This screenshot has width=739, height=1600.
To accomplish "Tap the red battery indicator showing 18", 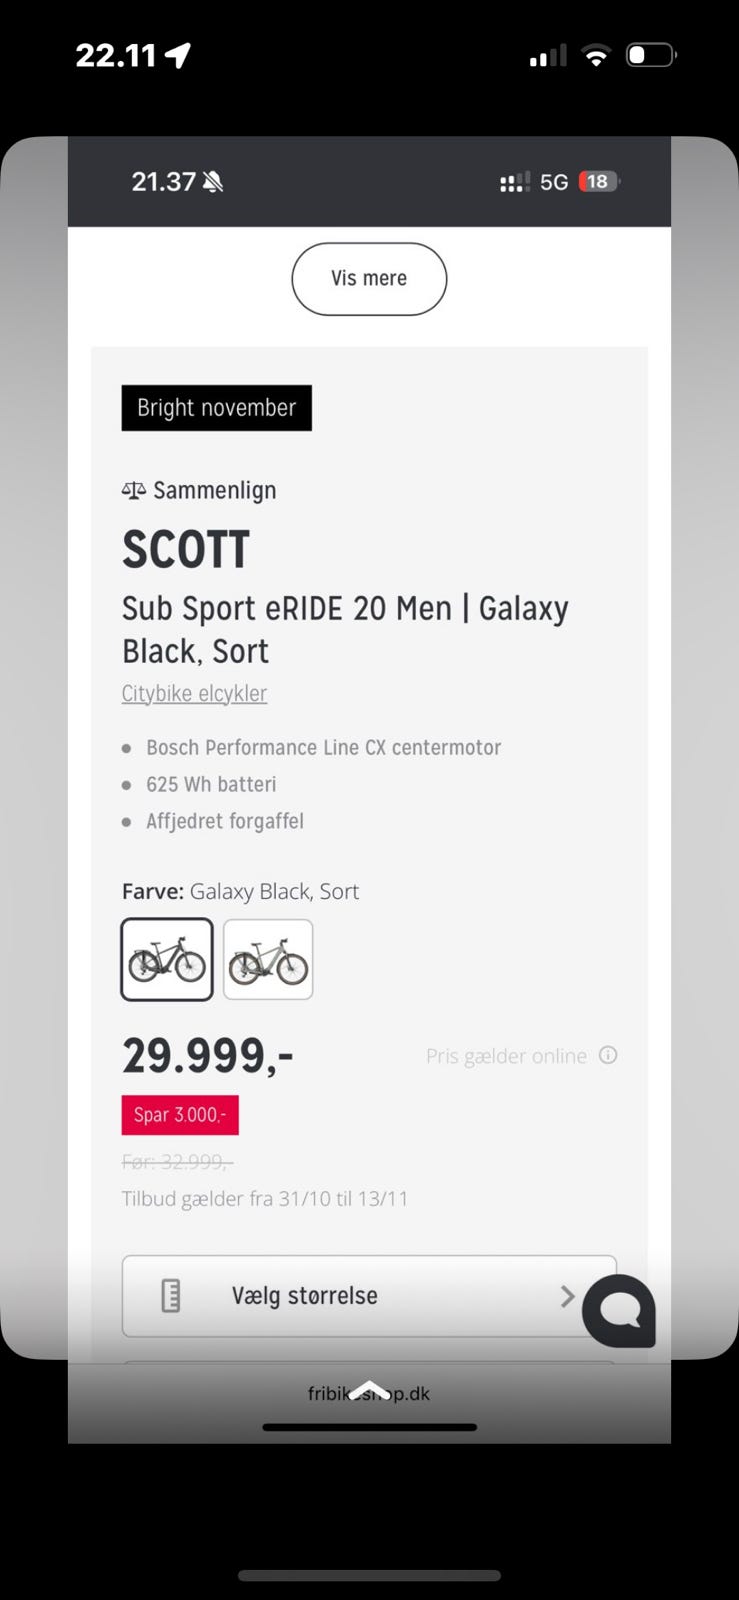I will point(598,182).
